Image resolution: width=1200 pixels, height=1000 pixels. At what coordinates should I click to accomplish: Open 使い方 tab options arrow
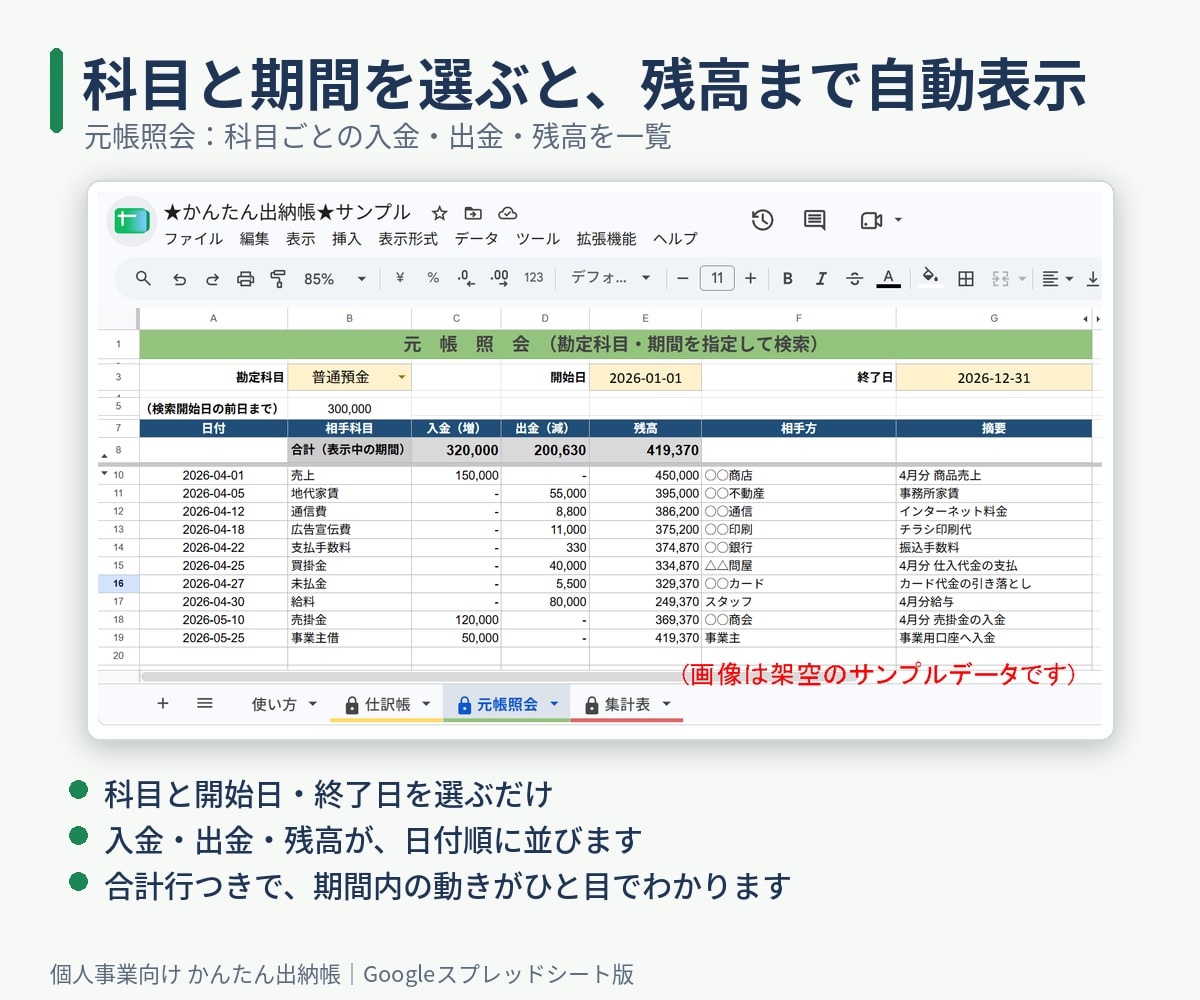pos(312,704)
